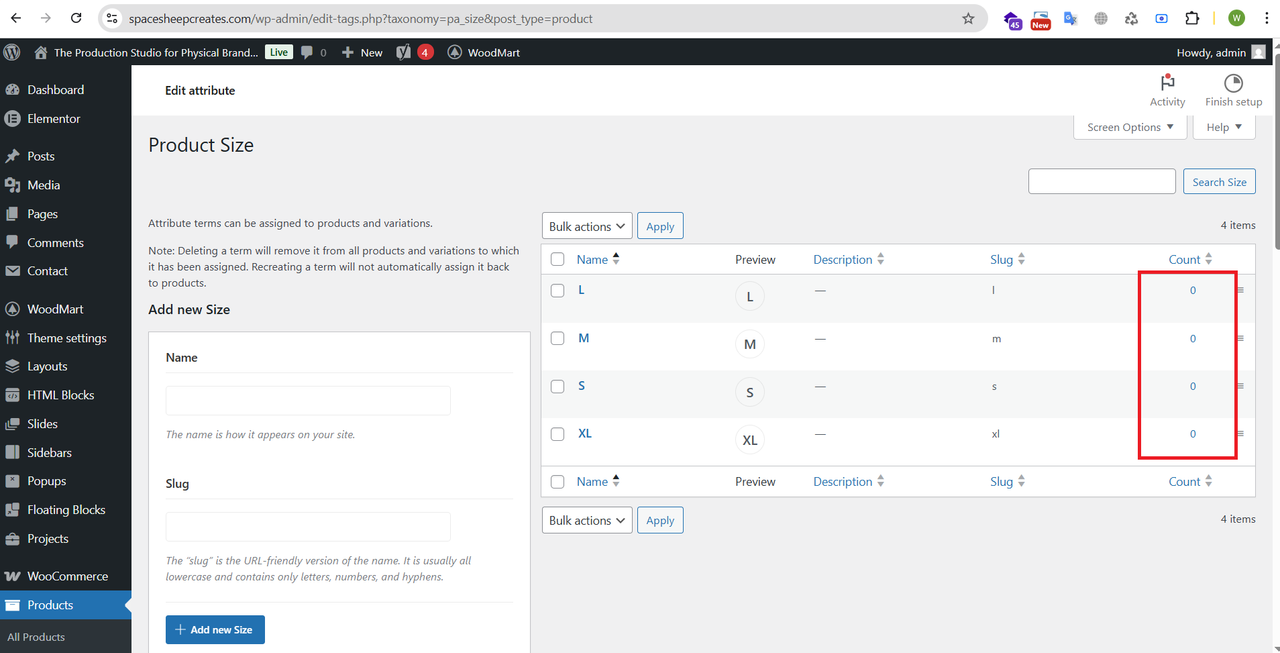This screenshot has height=653, width=1280.
Task: Open the bottom Bulk actions dropdown
Action: (587, 520)
